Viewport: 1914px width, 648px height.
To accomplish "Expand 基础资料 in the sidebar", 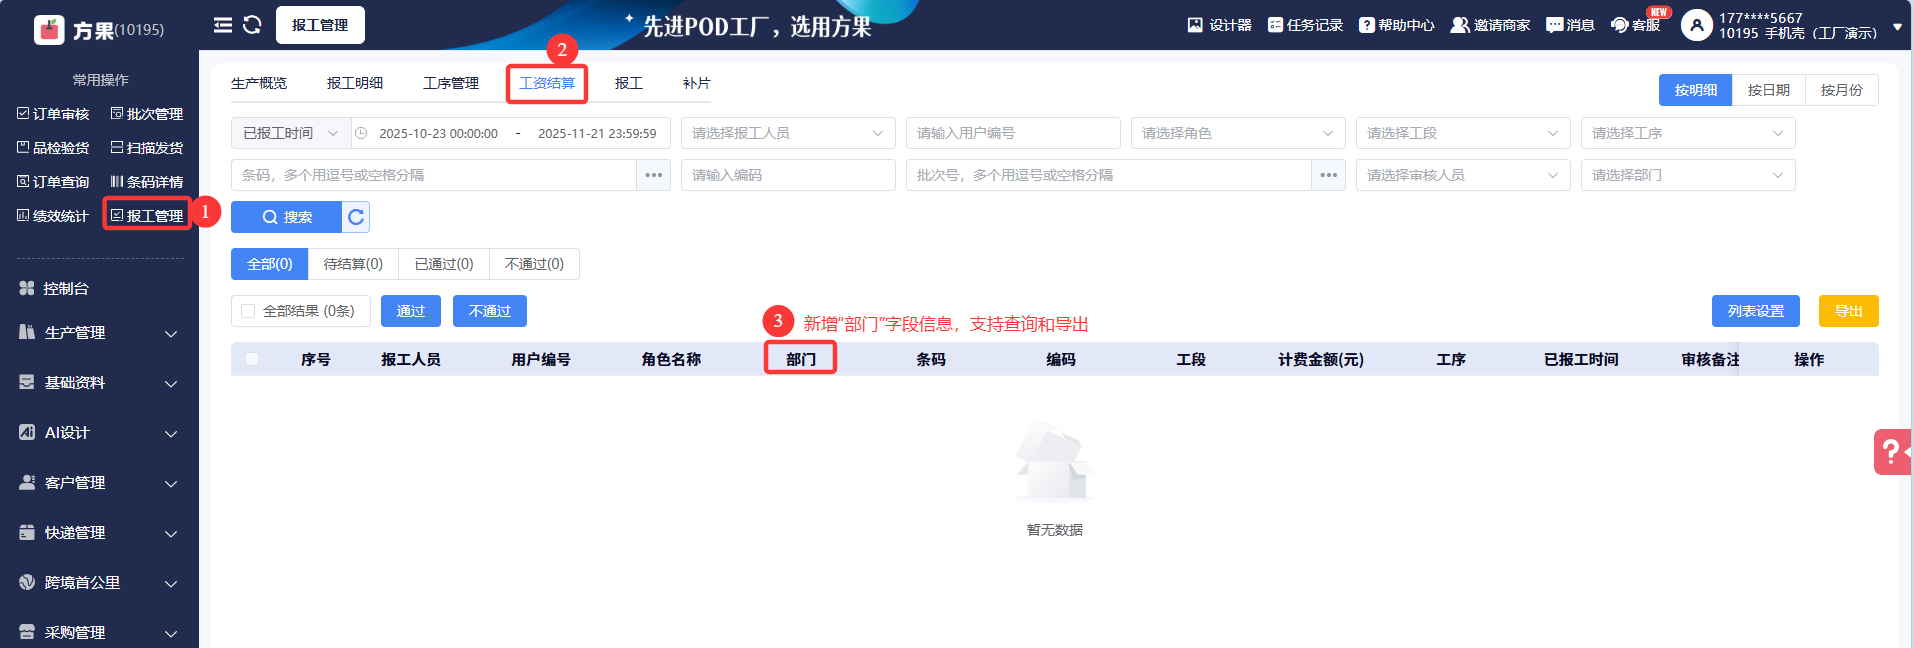I will (99, 383).
